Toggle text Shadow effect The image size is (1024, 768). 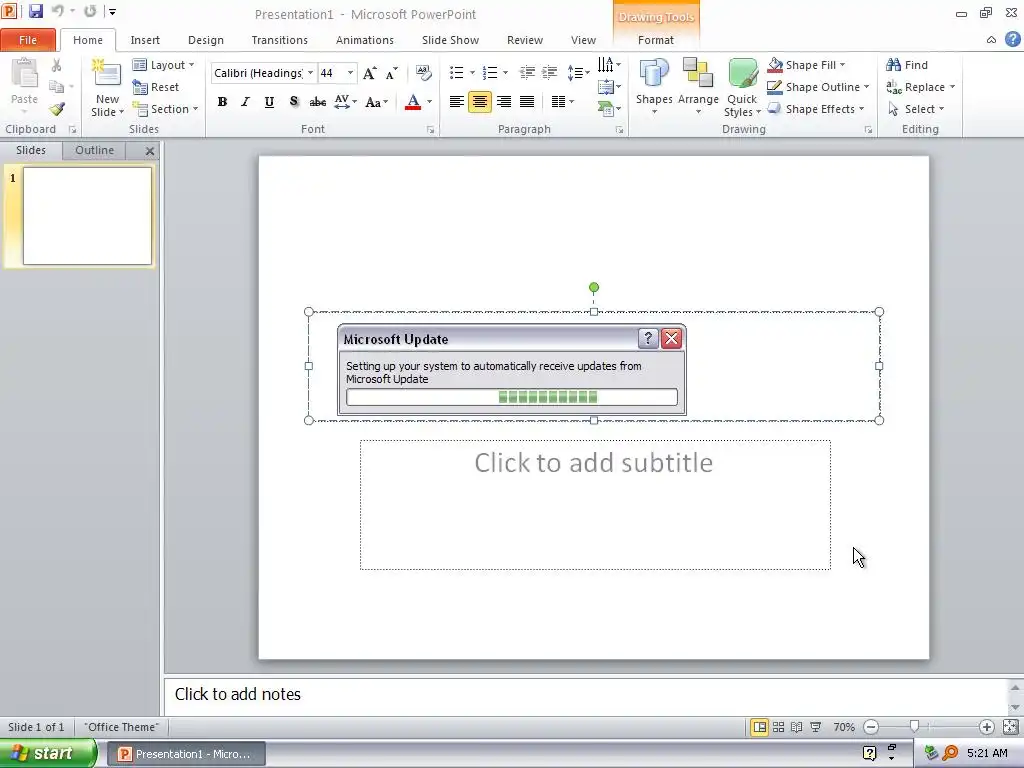coord(293,102)
